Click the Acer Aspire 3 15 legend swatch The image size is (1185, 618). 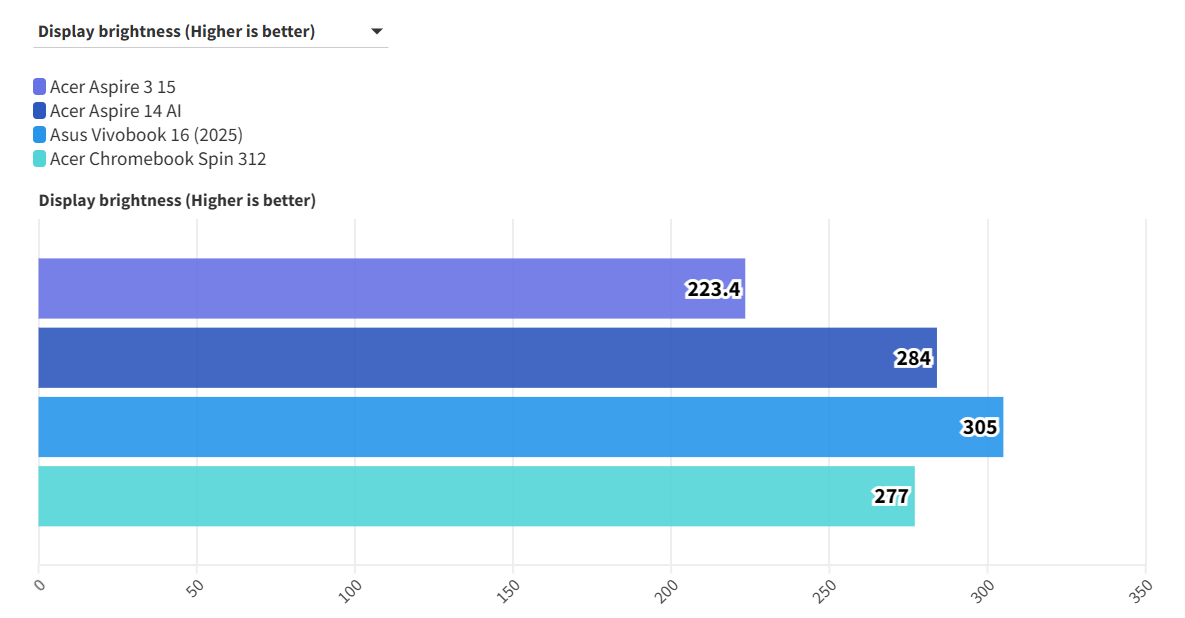tap(40, 87)
